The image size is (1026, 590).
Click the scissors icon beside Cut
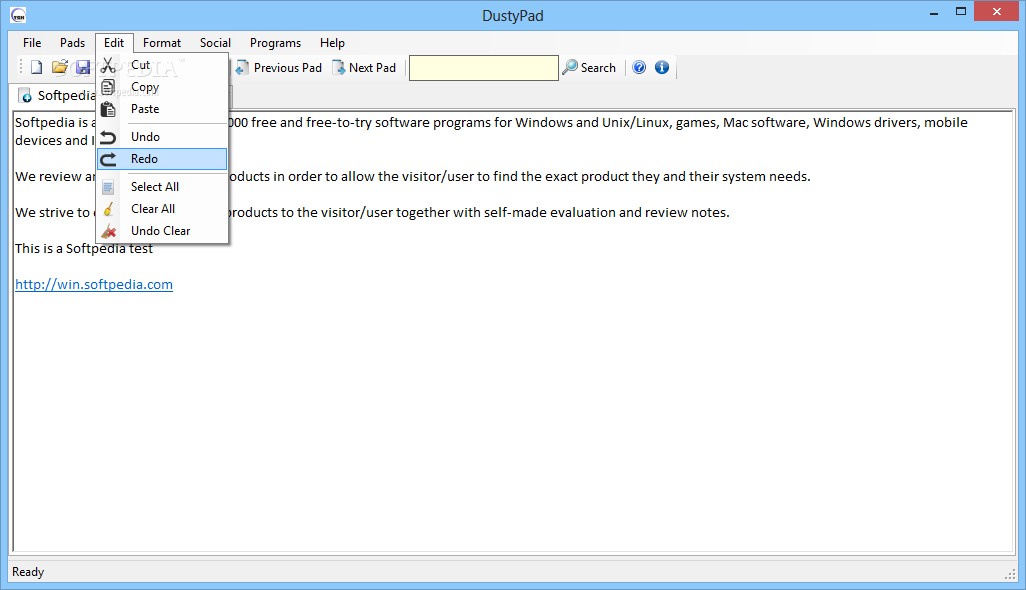click(109, 65)
